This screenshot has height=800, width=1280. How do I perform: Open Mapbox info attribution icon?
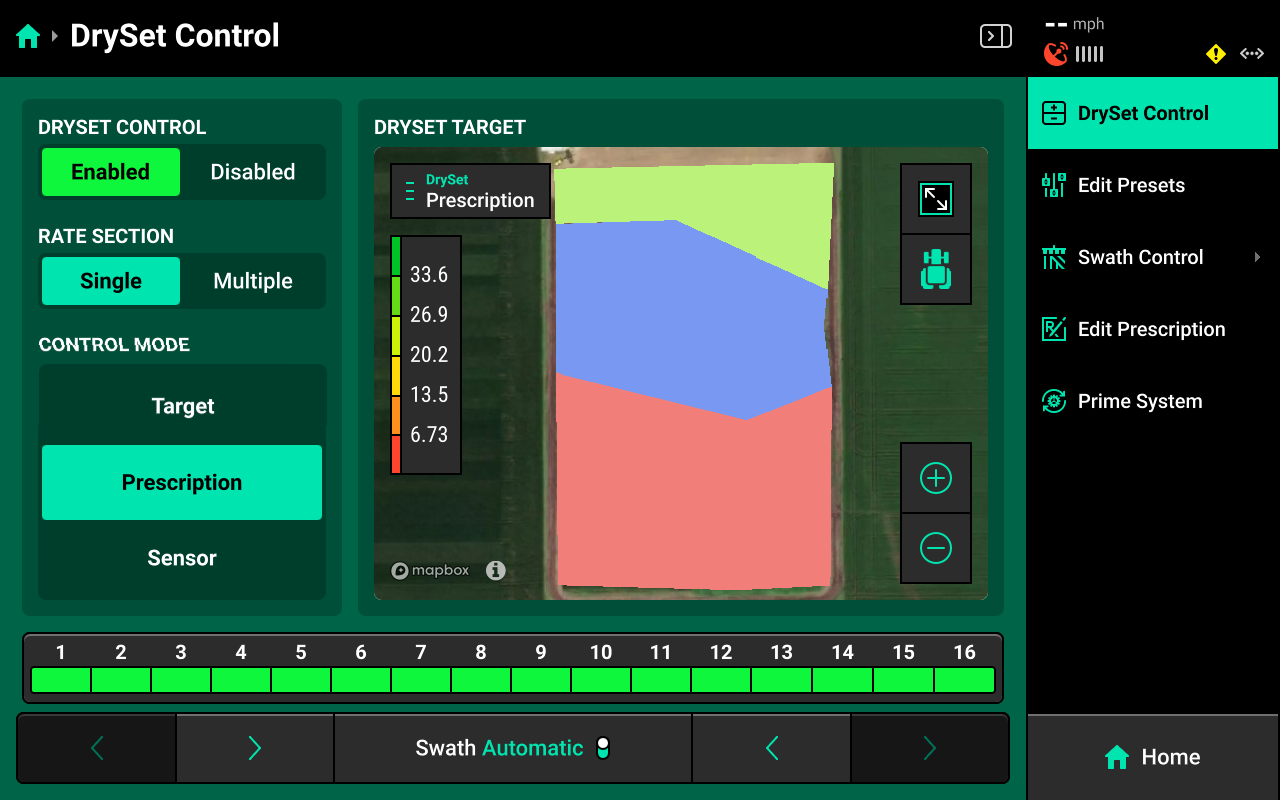coord(495,570)
